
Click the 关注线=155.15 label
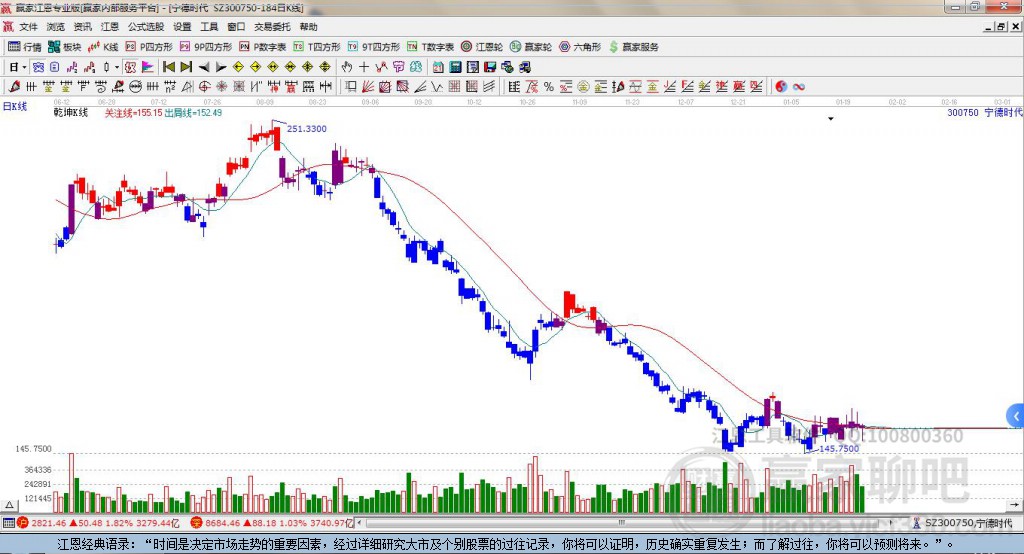[133, 113]
